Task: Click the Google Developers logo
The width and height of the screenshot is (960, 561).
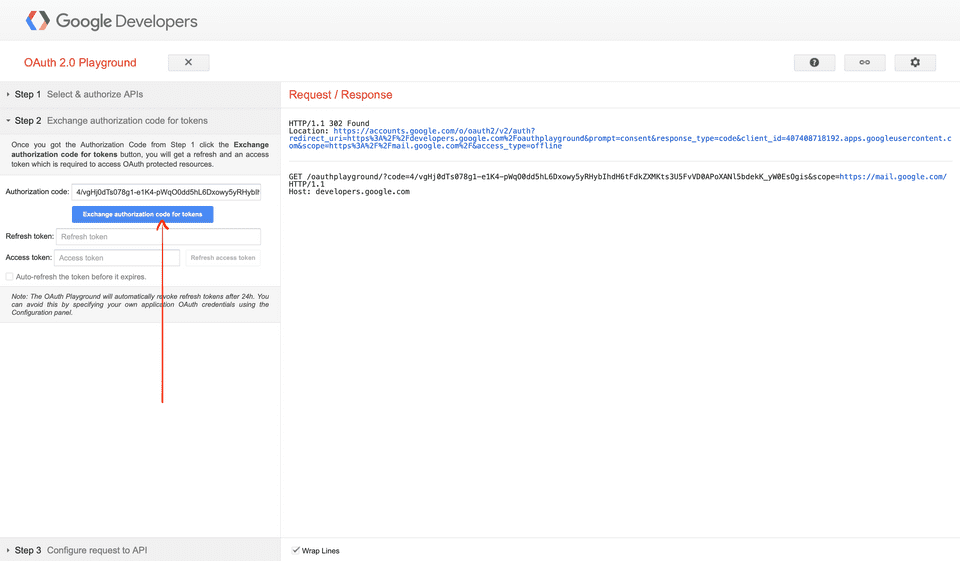Action: tap(111, 21)
